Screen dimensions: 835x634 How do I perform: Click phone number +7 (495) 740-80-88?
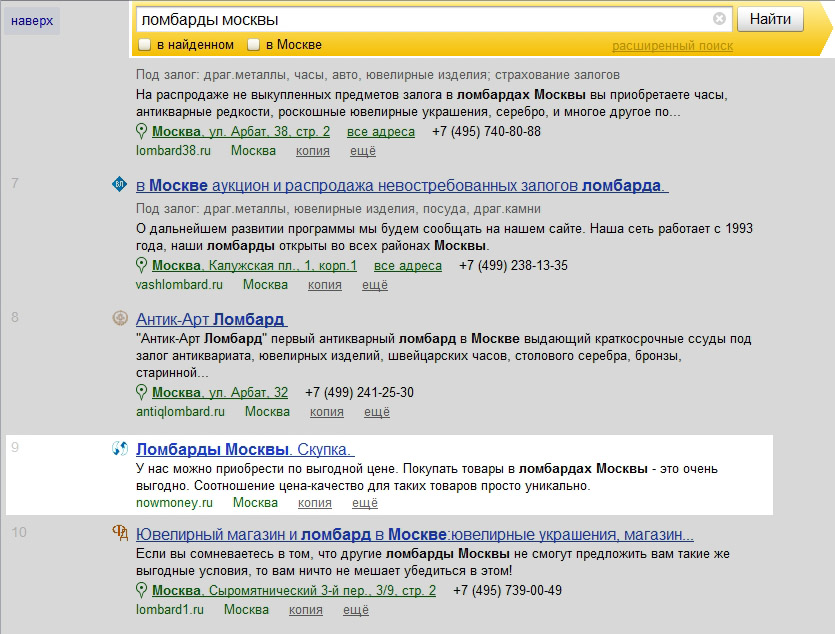pyautogui.click(x=486, y=131)
